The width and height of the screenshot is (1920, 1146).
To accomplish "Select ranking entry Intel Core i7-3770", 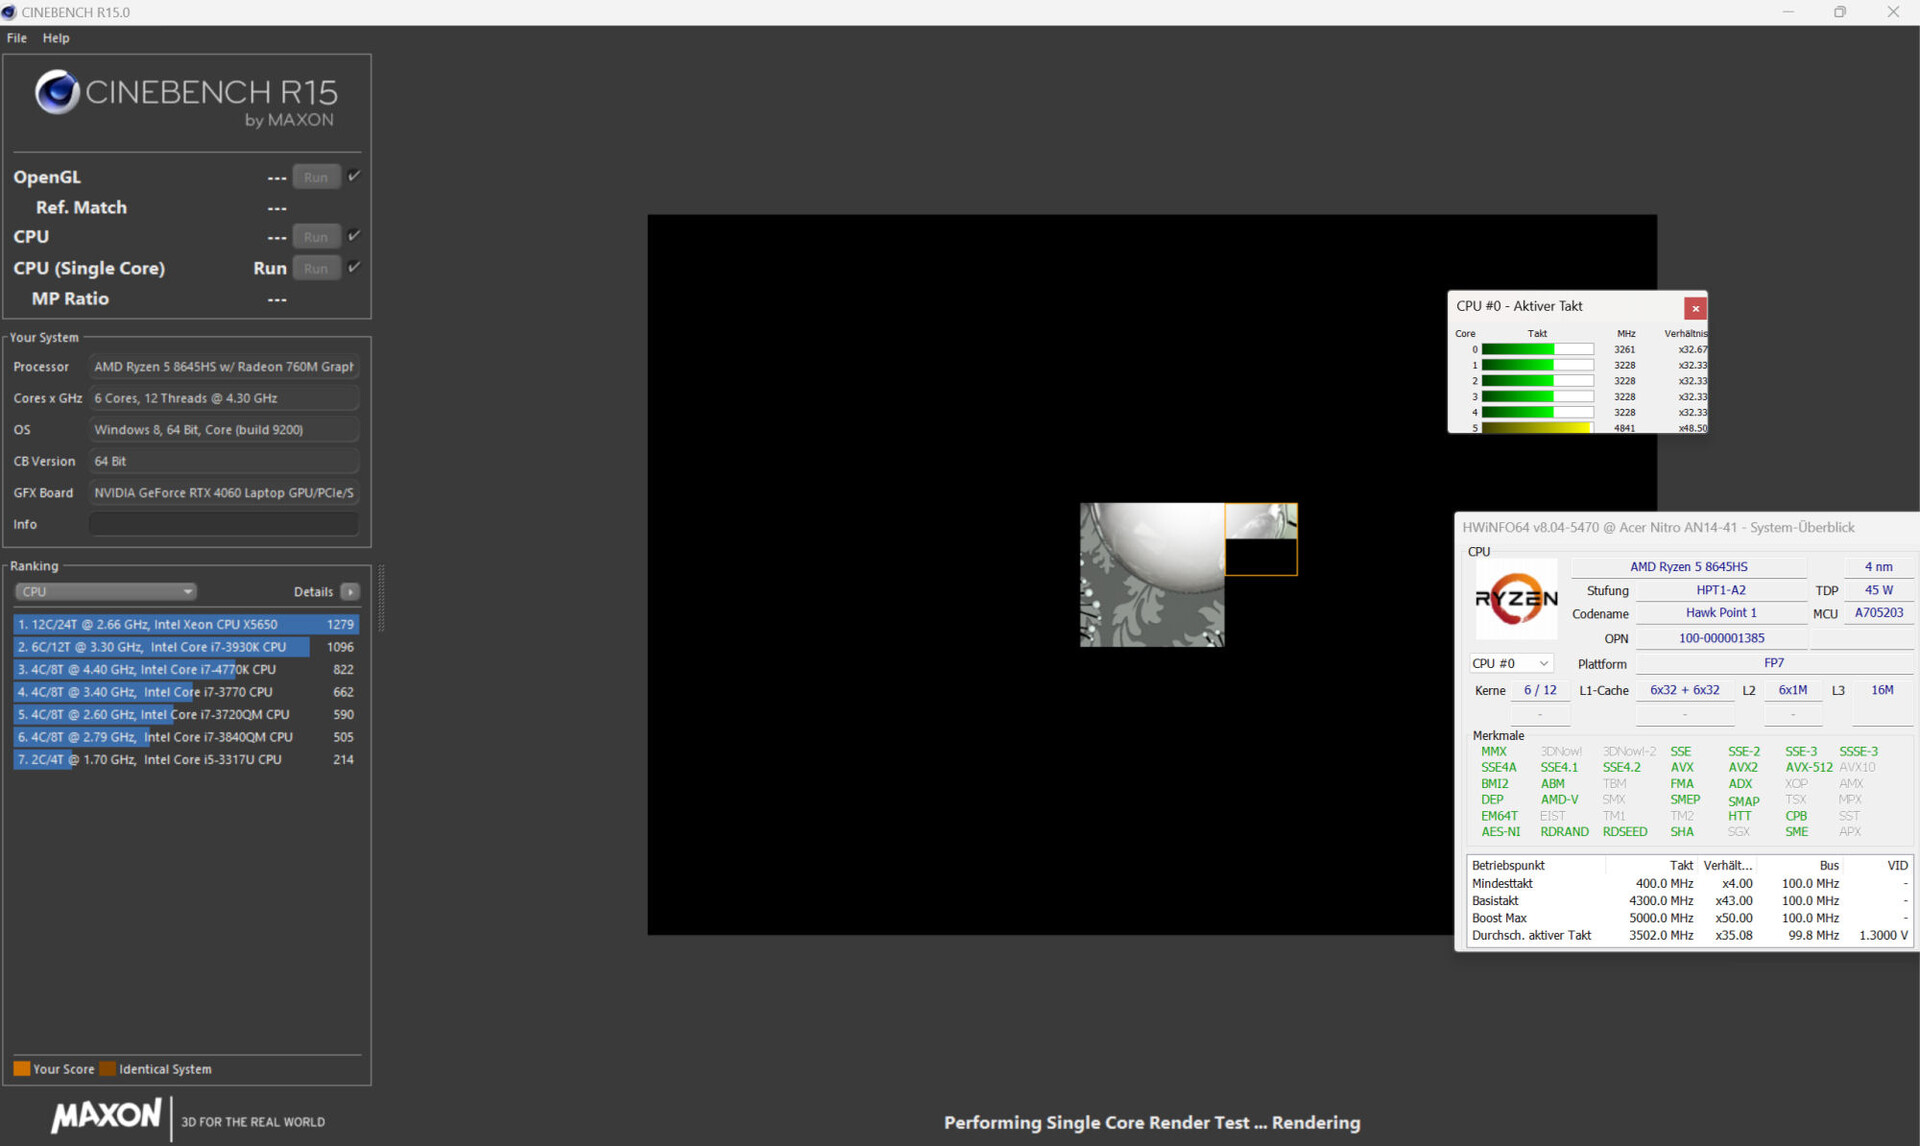I will 186,692.
